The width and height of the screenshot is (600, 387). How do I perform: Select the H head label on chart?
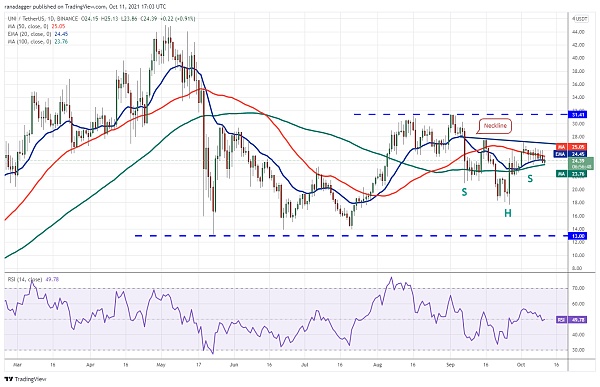coord(507,213)
